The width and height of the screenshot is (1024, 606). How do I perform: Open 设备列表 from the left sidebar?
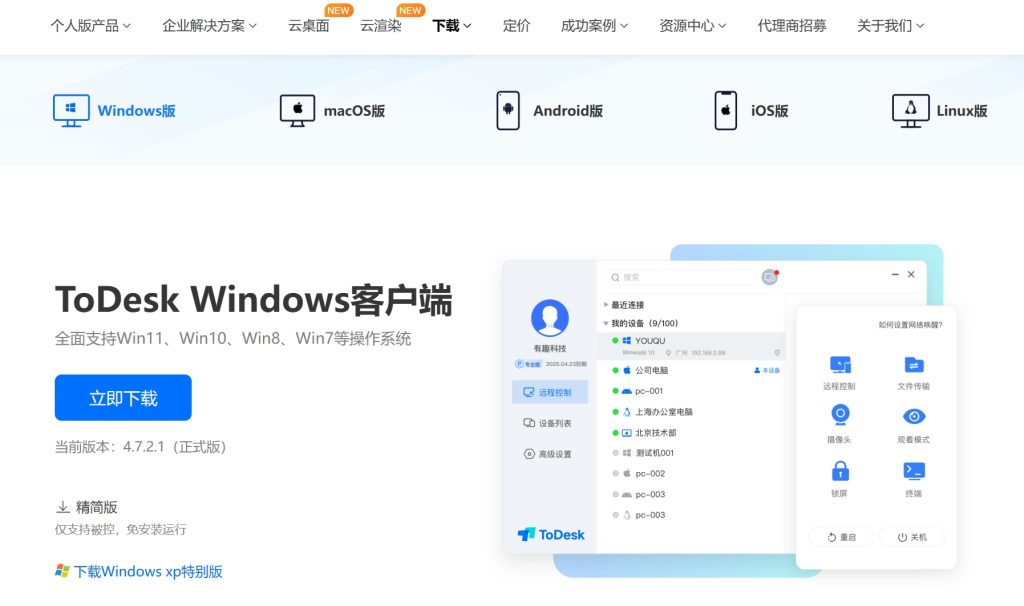[x=550, y=424]
